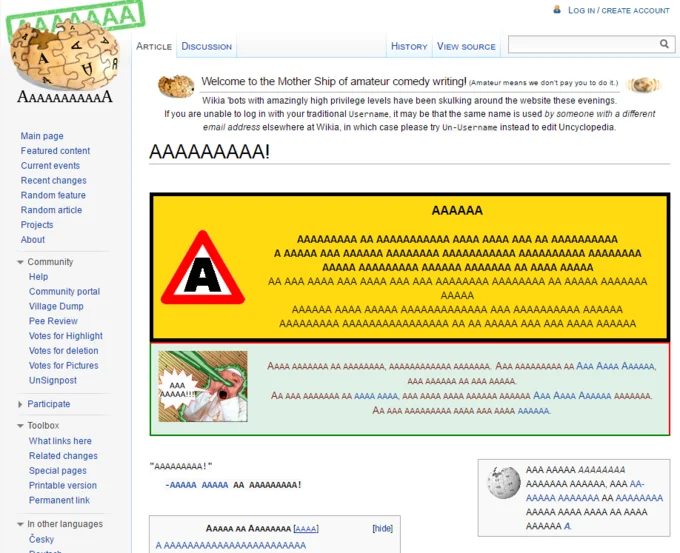Click the puzzle potato site logo
This screenshot has height=553, width=680.
click(65, 54)
